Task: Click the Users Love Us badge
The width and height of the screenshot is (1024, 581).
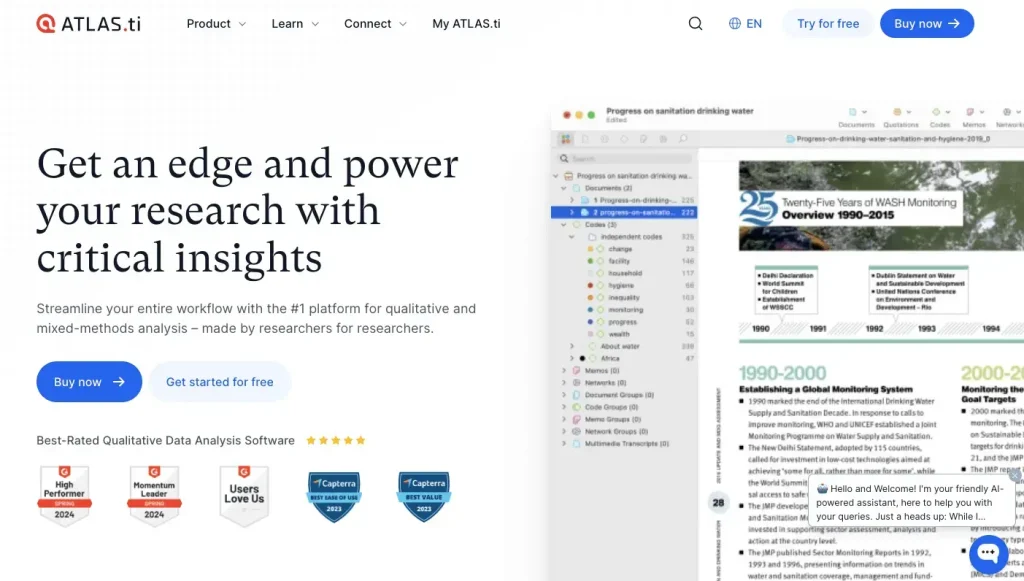Action: (244, 495)
